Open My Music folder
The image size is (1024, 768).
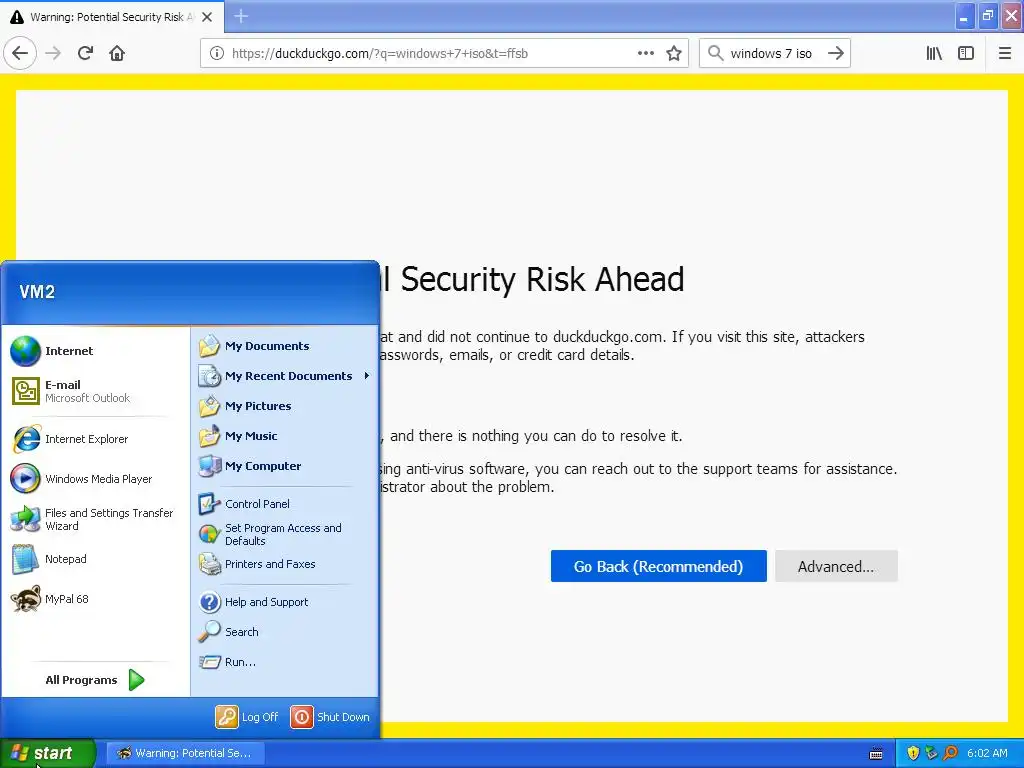(285, 436)
